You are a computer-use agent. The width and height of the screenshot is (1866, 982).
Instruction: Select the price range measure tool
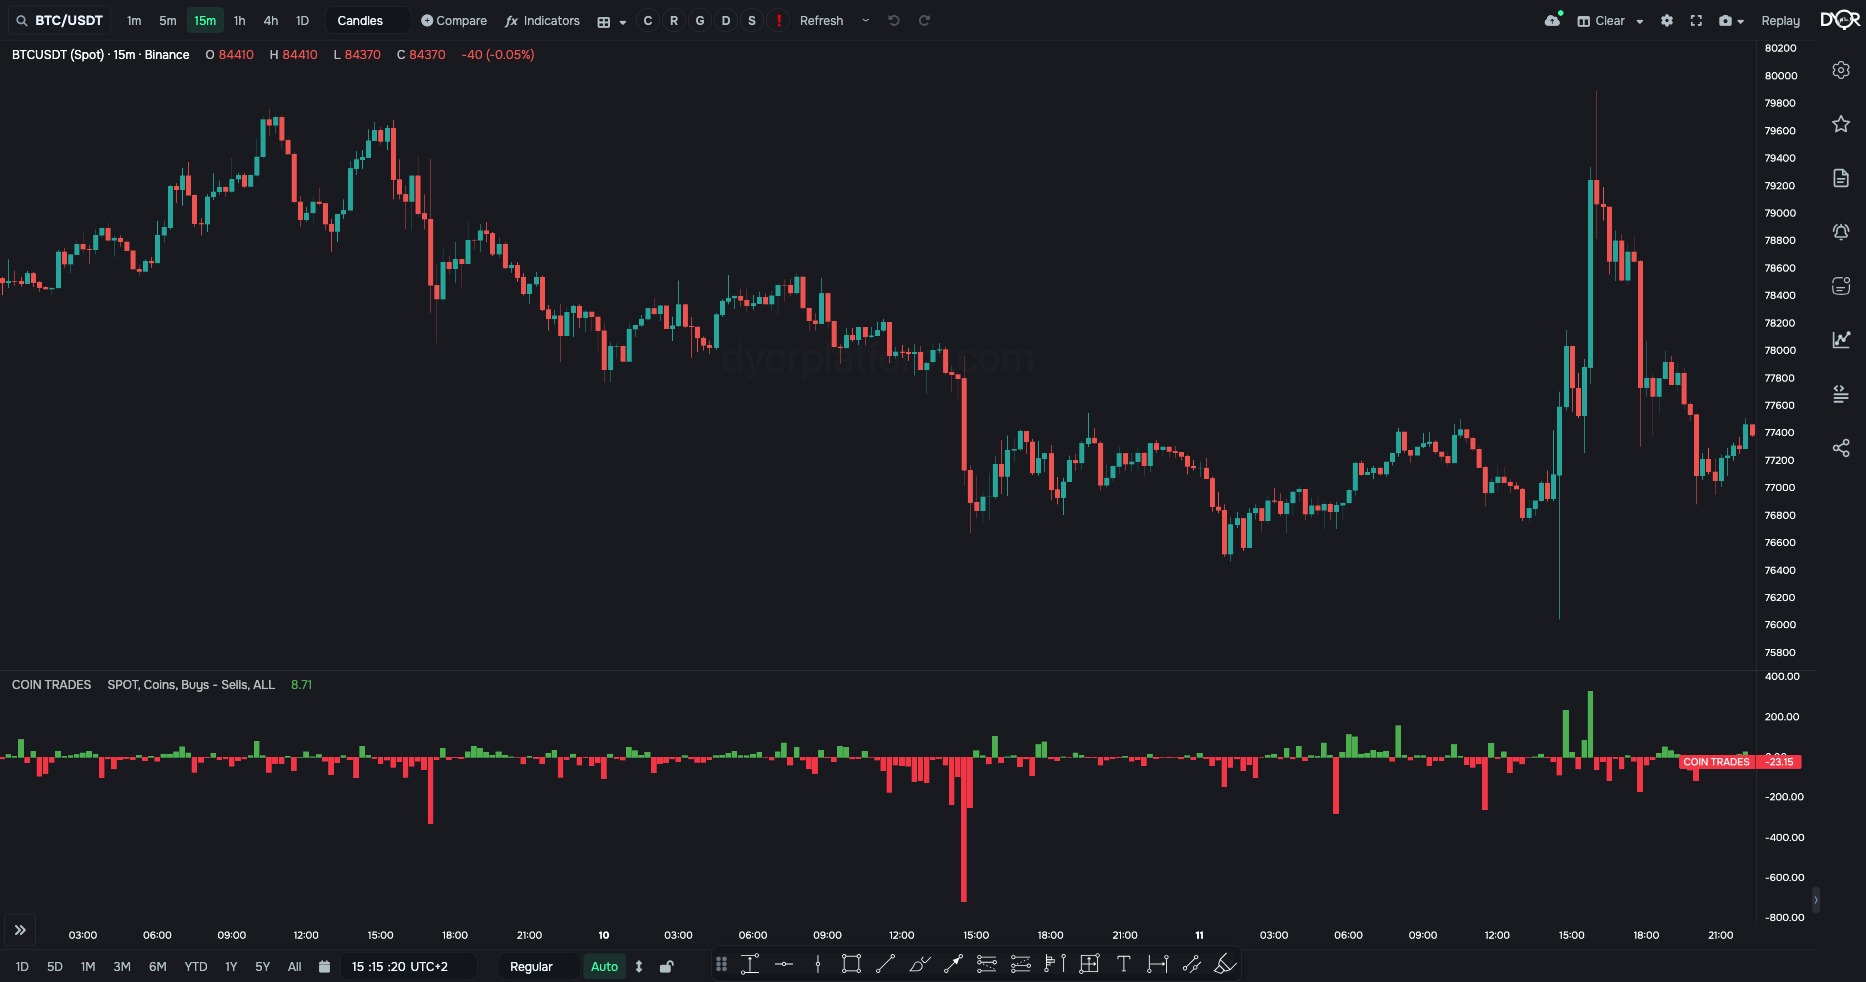[750, 964]
